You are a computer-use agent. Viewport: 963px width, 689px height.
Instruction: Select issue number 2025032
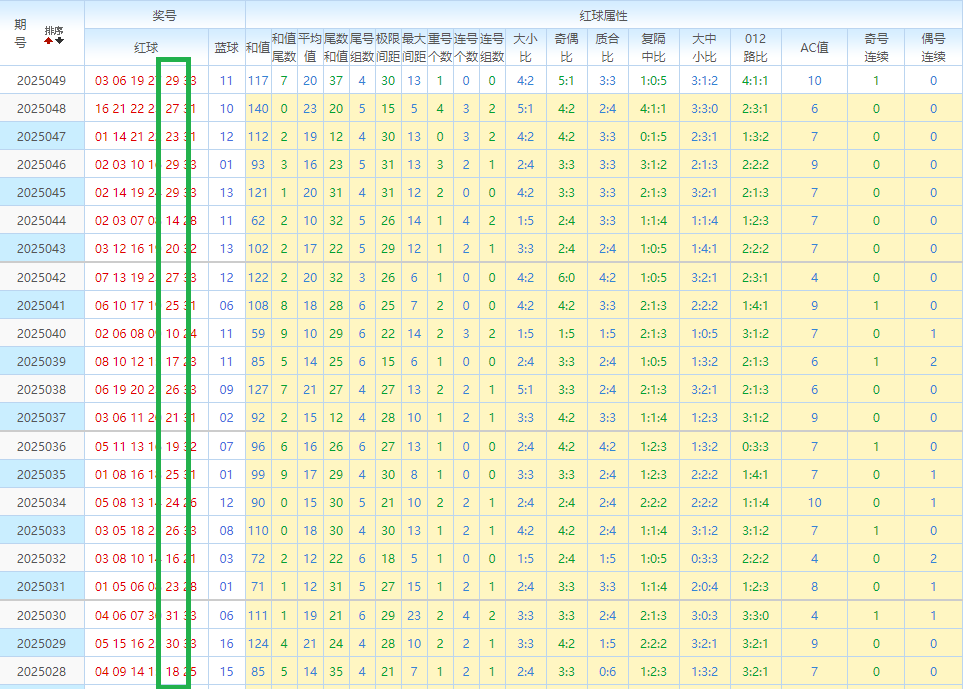coord(41,558)
